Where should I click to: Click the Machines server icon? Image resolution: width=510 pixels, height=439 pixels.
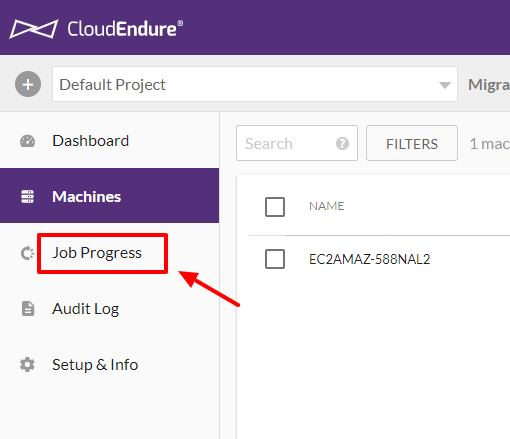[27, 196]
